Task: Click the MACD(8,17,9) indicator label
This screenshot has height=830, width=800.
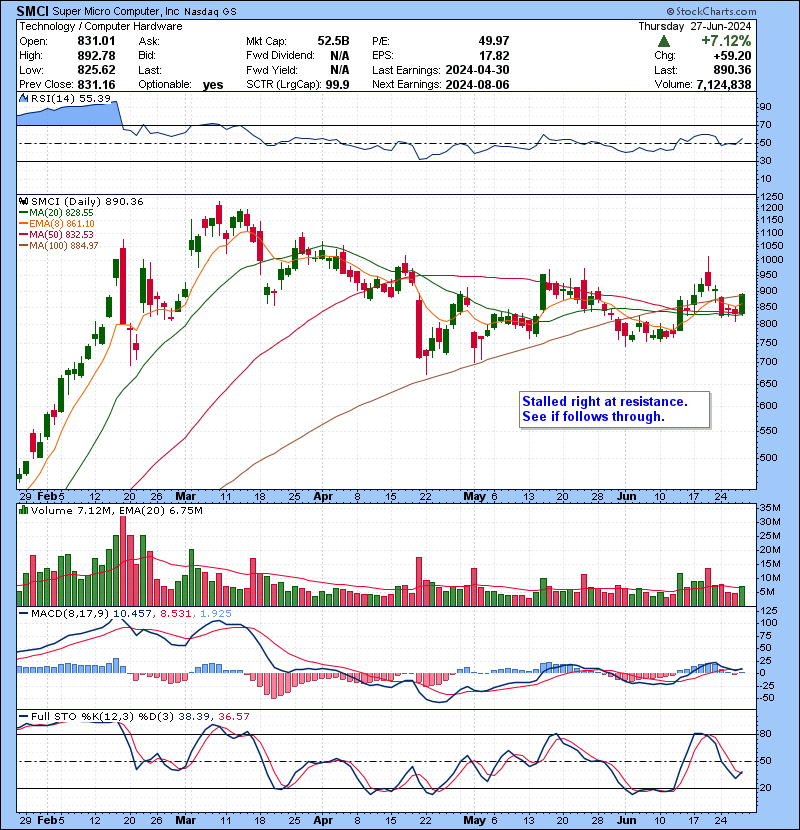Action: point(70,614)
